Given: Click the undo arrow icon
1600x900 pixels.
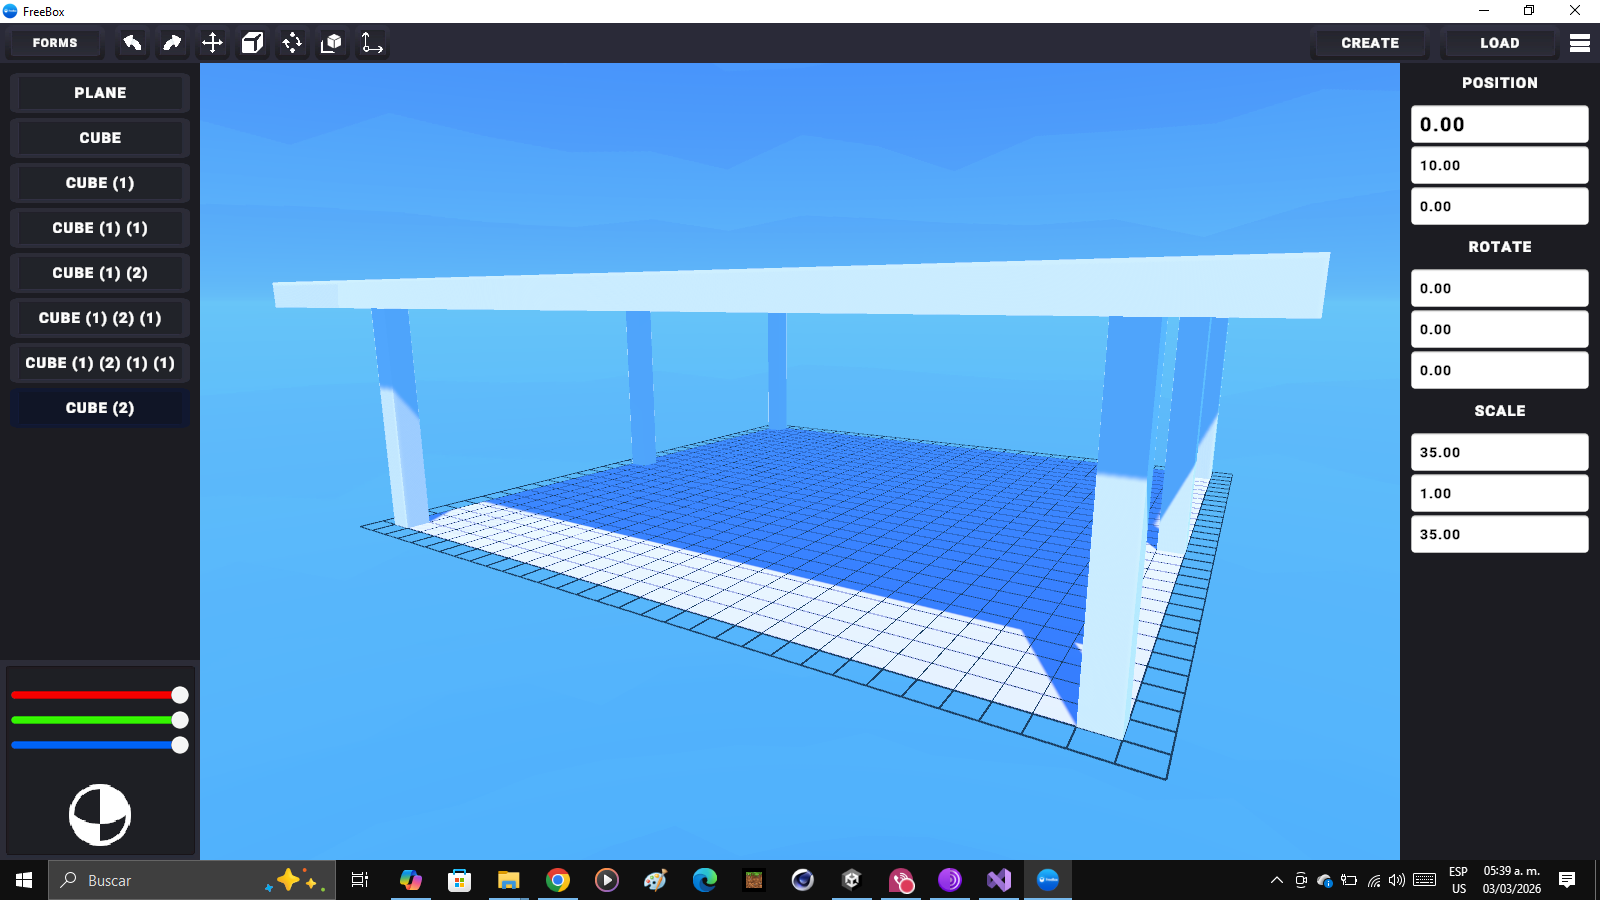Looking at the screenshot, I should point(132,43).
